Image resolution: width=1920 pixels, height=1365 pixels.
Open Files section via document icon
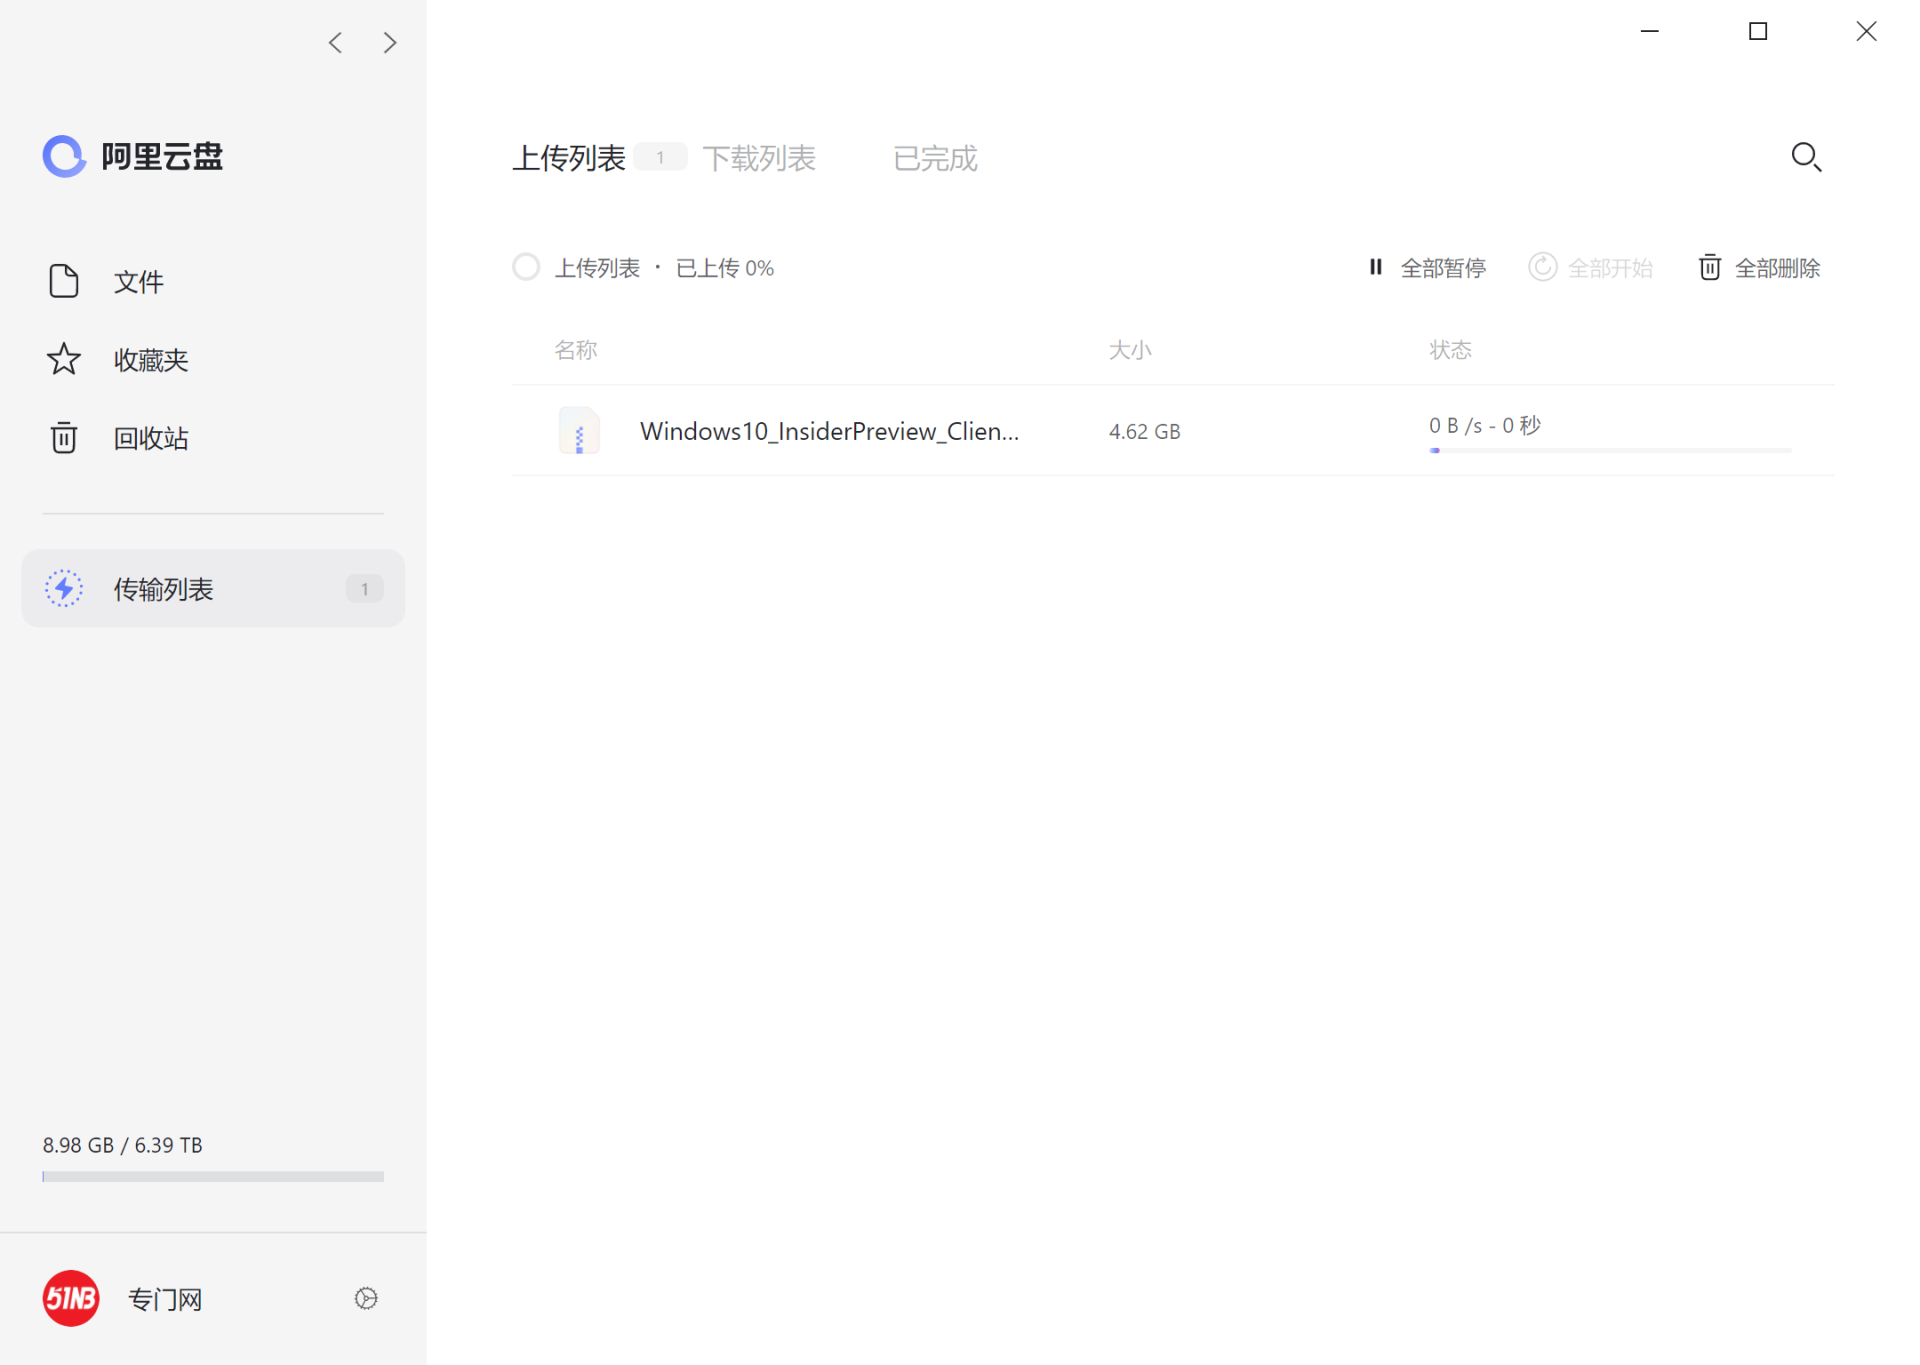tap(64, 281)
